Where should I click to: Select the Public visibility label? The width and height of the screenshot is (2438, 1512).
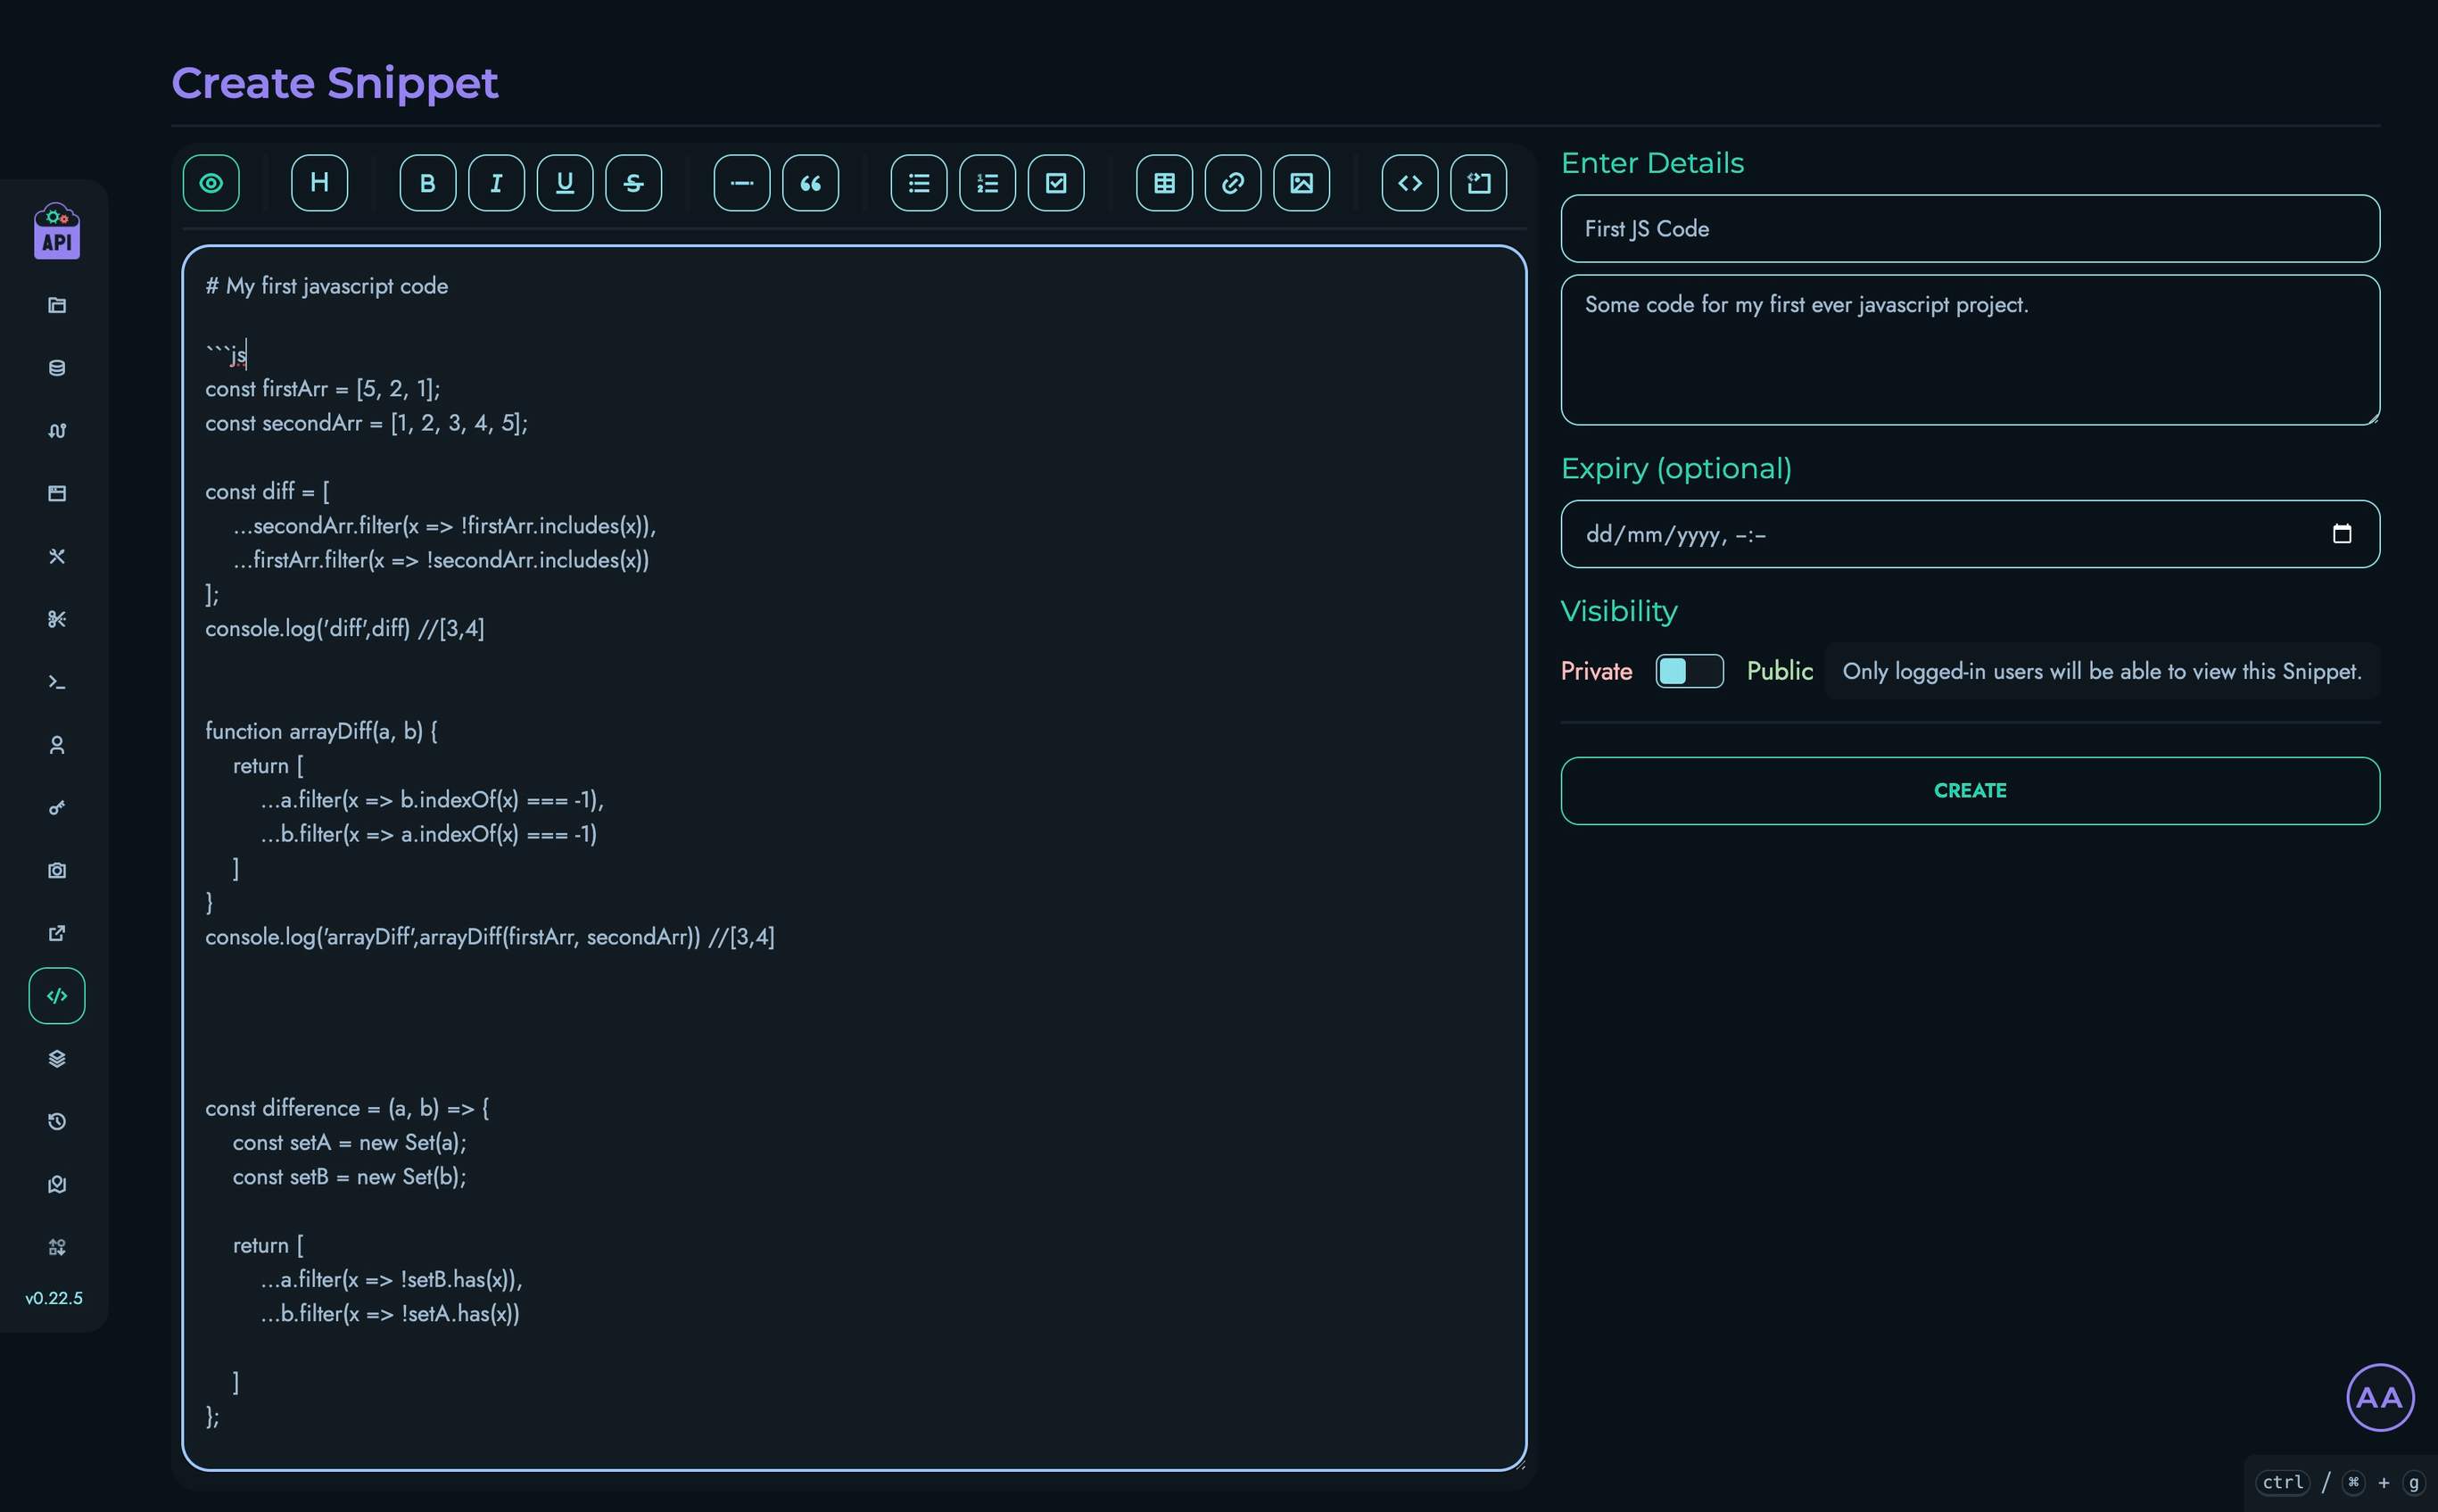(1779, 671)
